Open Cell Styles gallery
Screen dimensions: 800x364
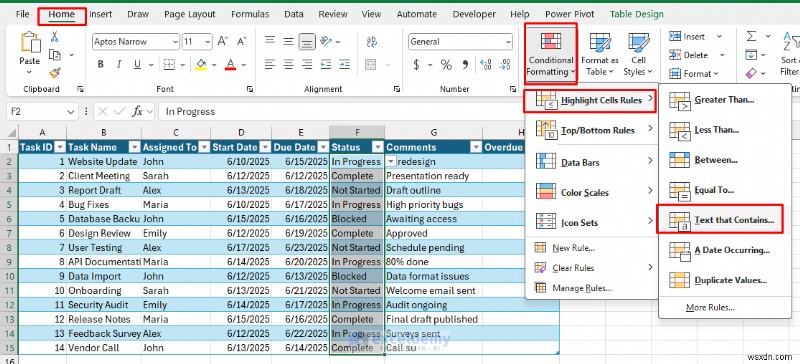tap(638, 54)
